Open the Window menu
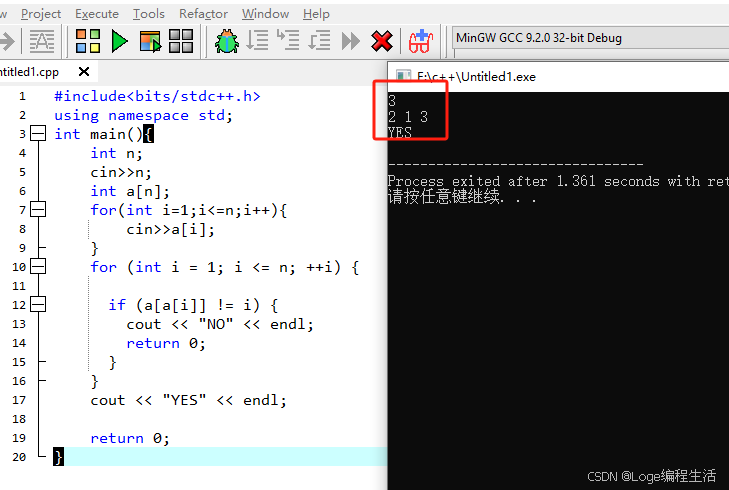The height and width of the screenshot is (490, 729). [265, 14]
